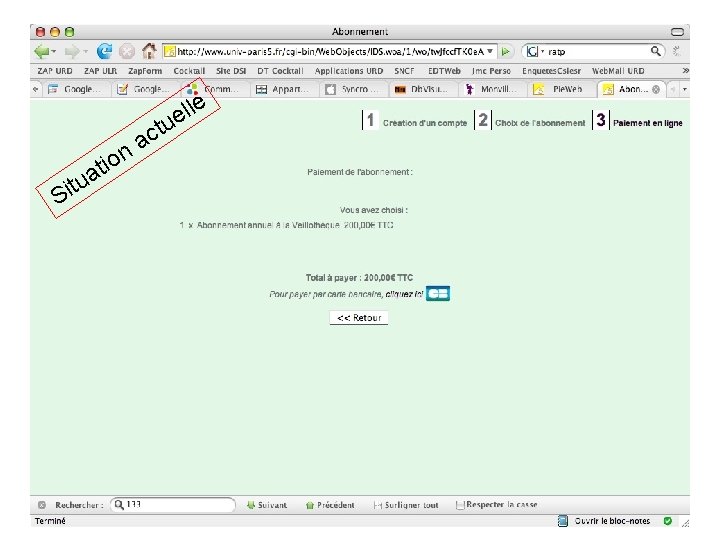Open the back button history dropdown
This screenshot has height=540, width=720.
[x=54, y=51]
